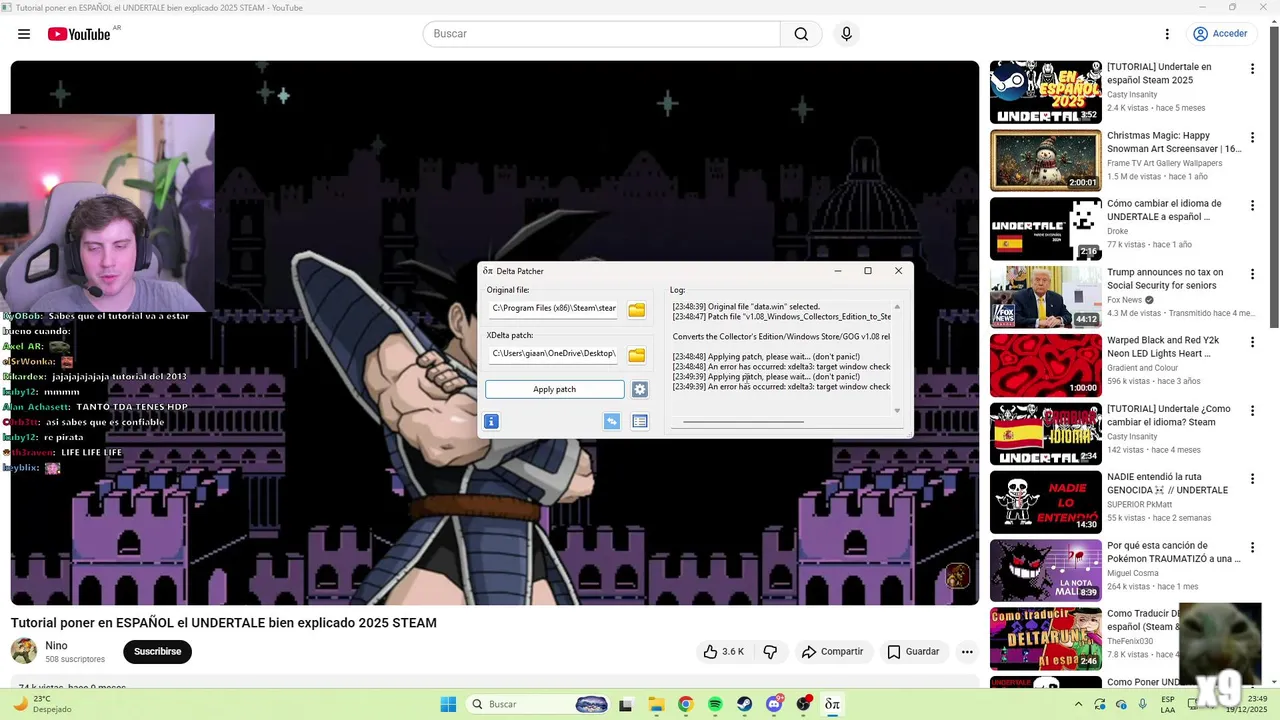1280x720 pixels.
Task: Open the Windows Start menu
Action: click(448, 704)
